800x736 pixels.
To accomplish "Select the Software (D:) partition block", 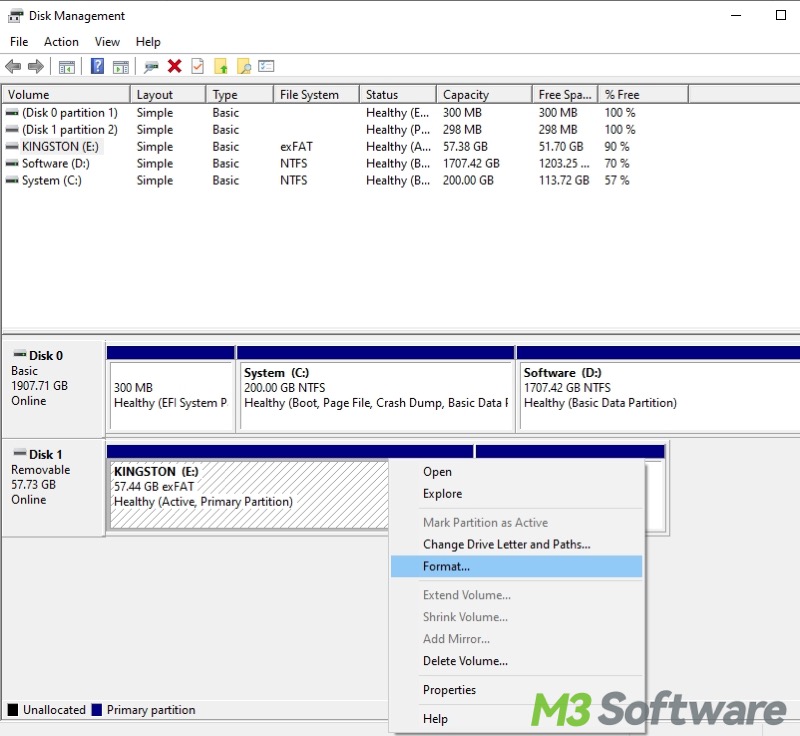I will click(x=658, y=389).
